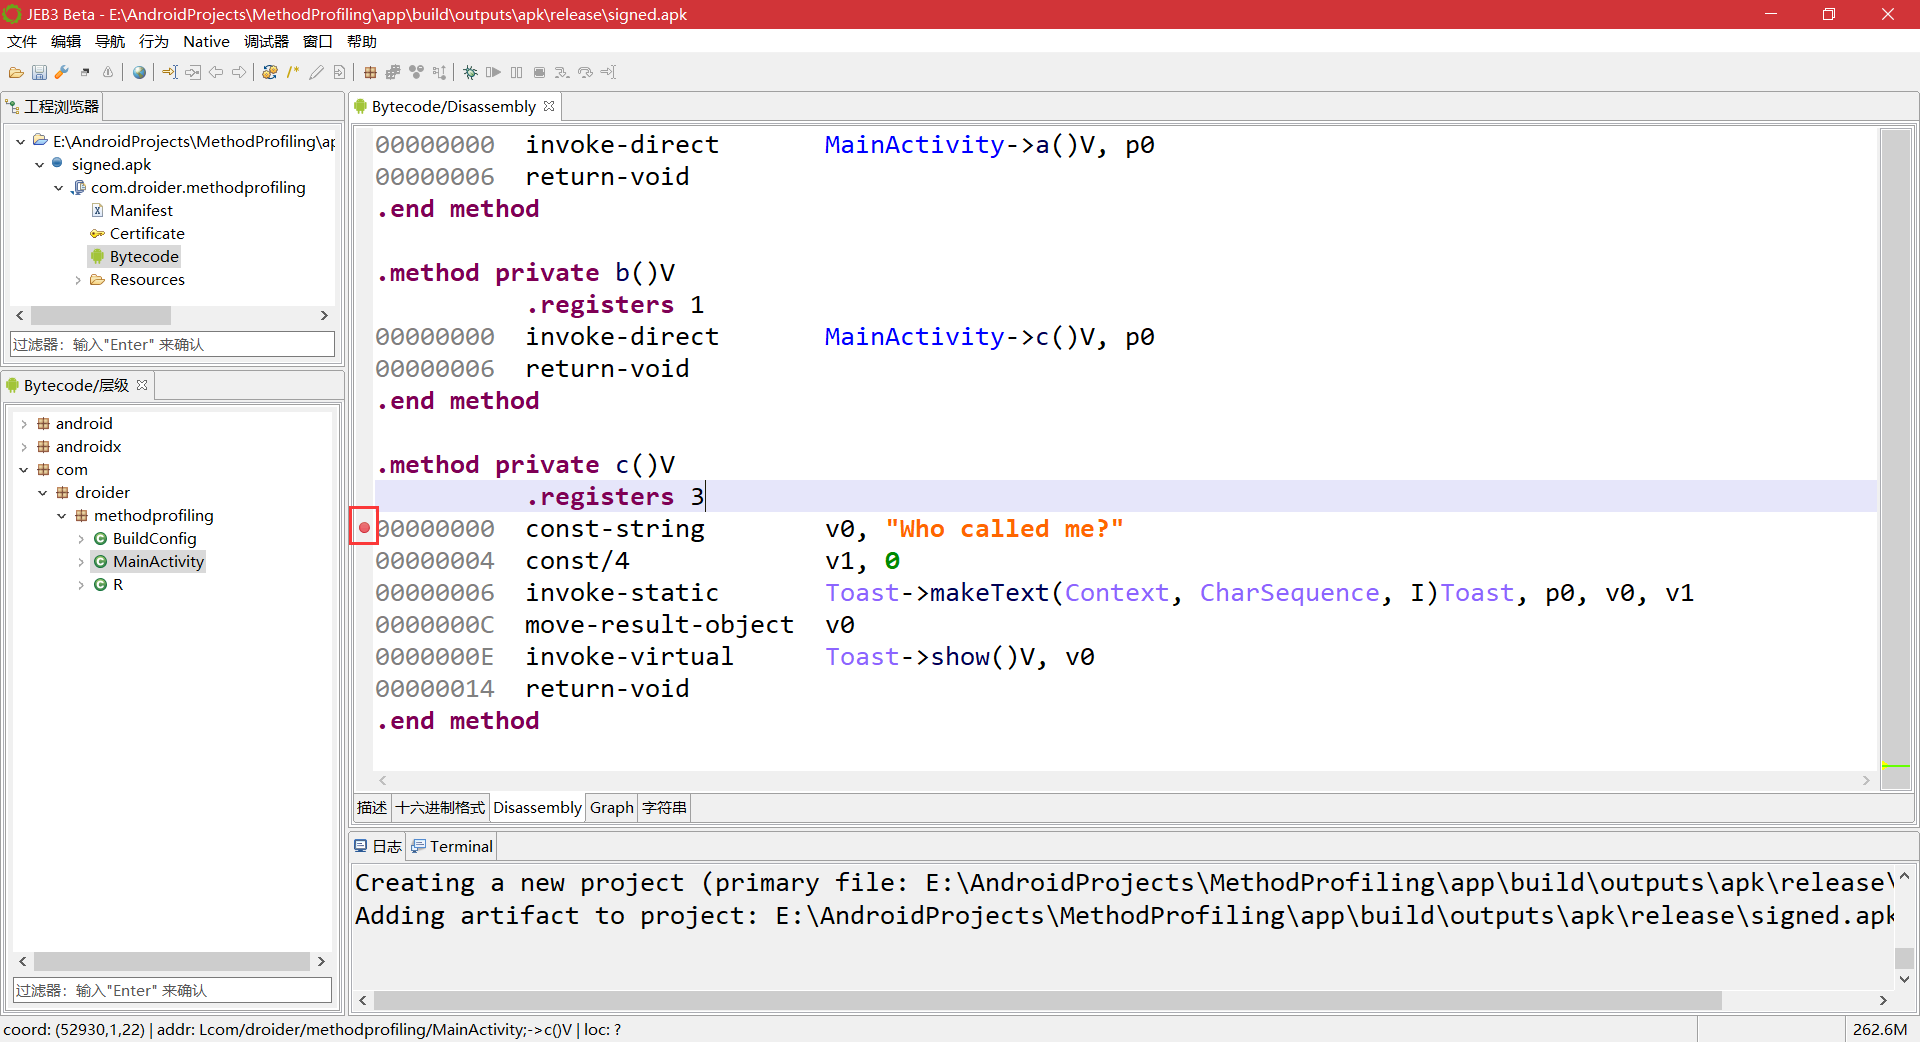This screenshot has height=1042, width=1920.
Task: Focus the bytecode hierarchy filter input
Action: pyautogui.click(x=172, y=990)
